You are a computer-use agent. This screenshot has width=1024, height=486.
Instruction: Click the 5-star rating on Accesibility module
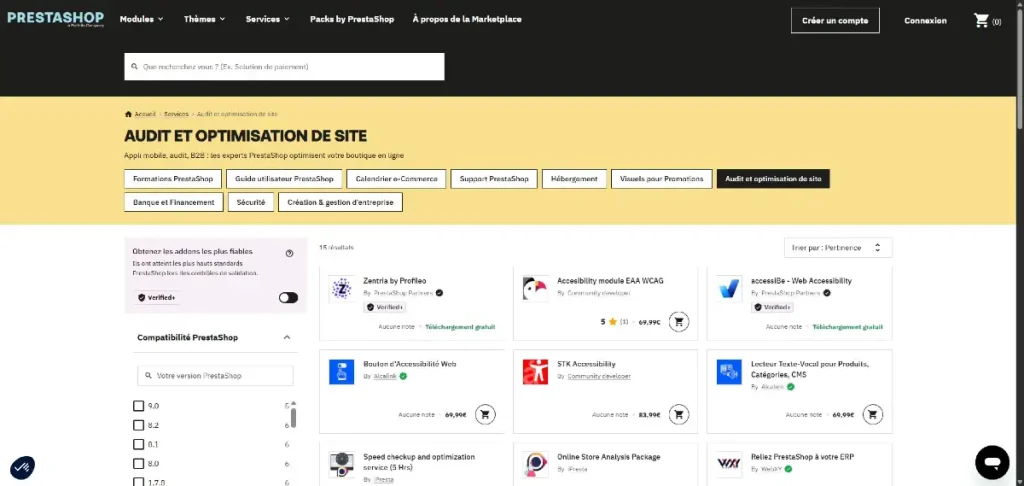615,322
